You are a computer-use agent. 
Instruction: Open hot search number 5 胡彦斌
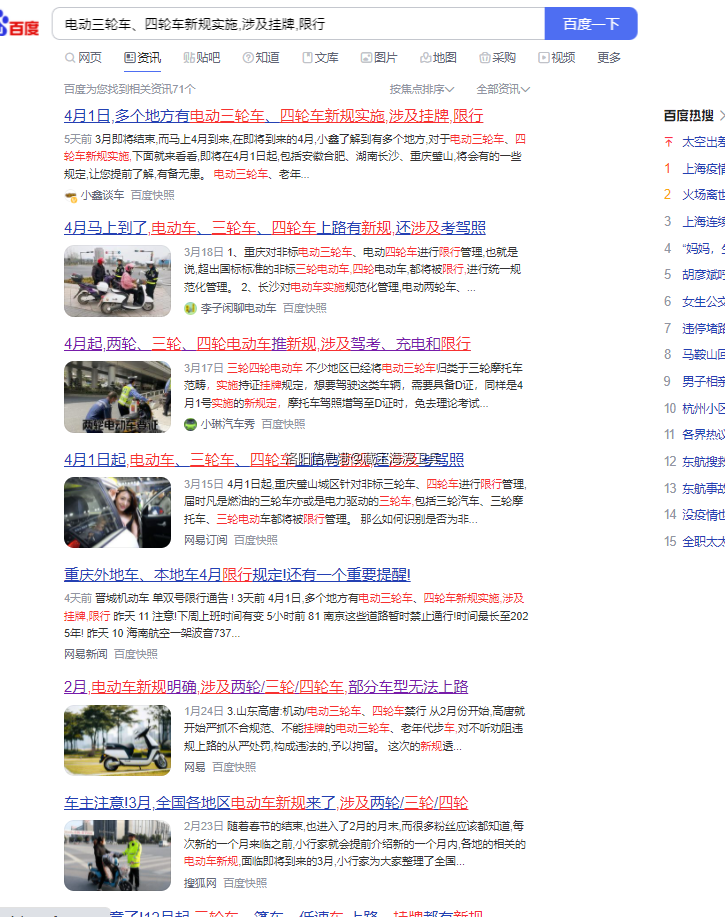pos(703,275)
